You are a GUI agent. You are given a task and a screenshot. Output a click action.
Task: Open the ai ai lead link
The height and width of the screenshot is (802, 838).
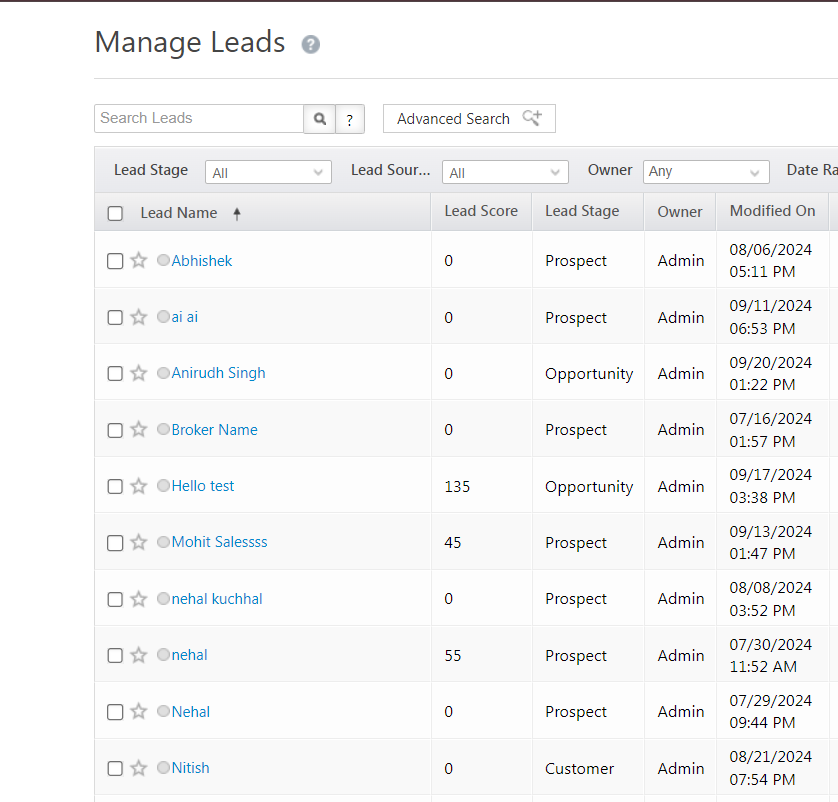click(x=184, y=317)
